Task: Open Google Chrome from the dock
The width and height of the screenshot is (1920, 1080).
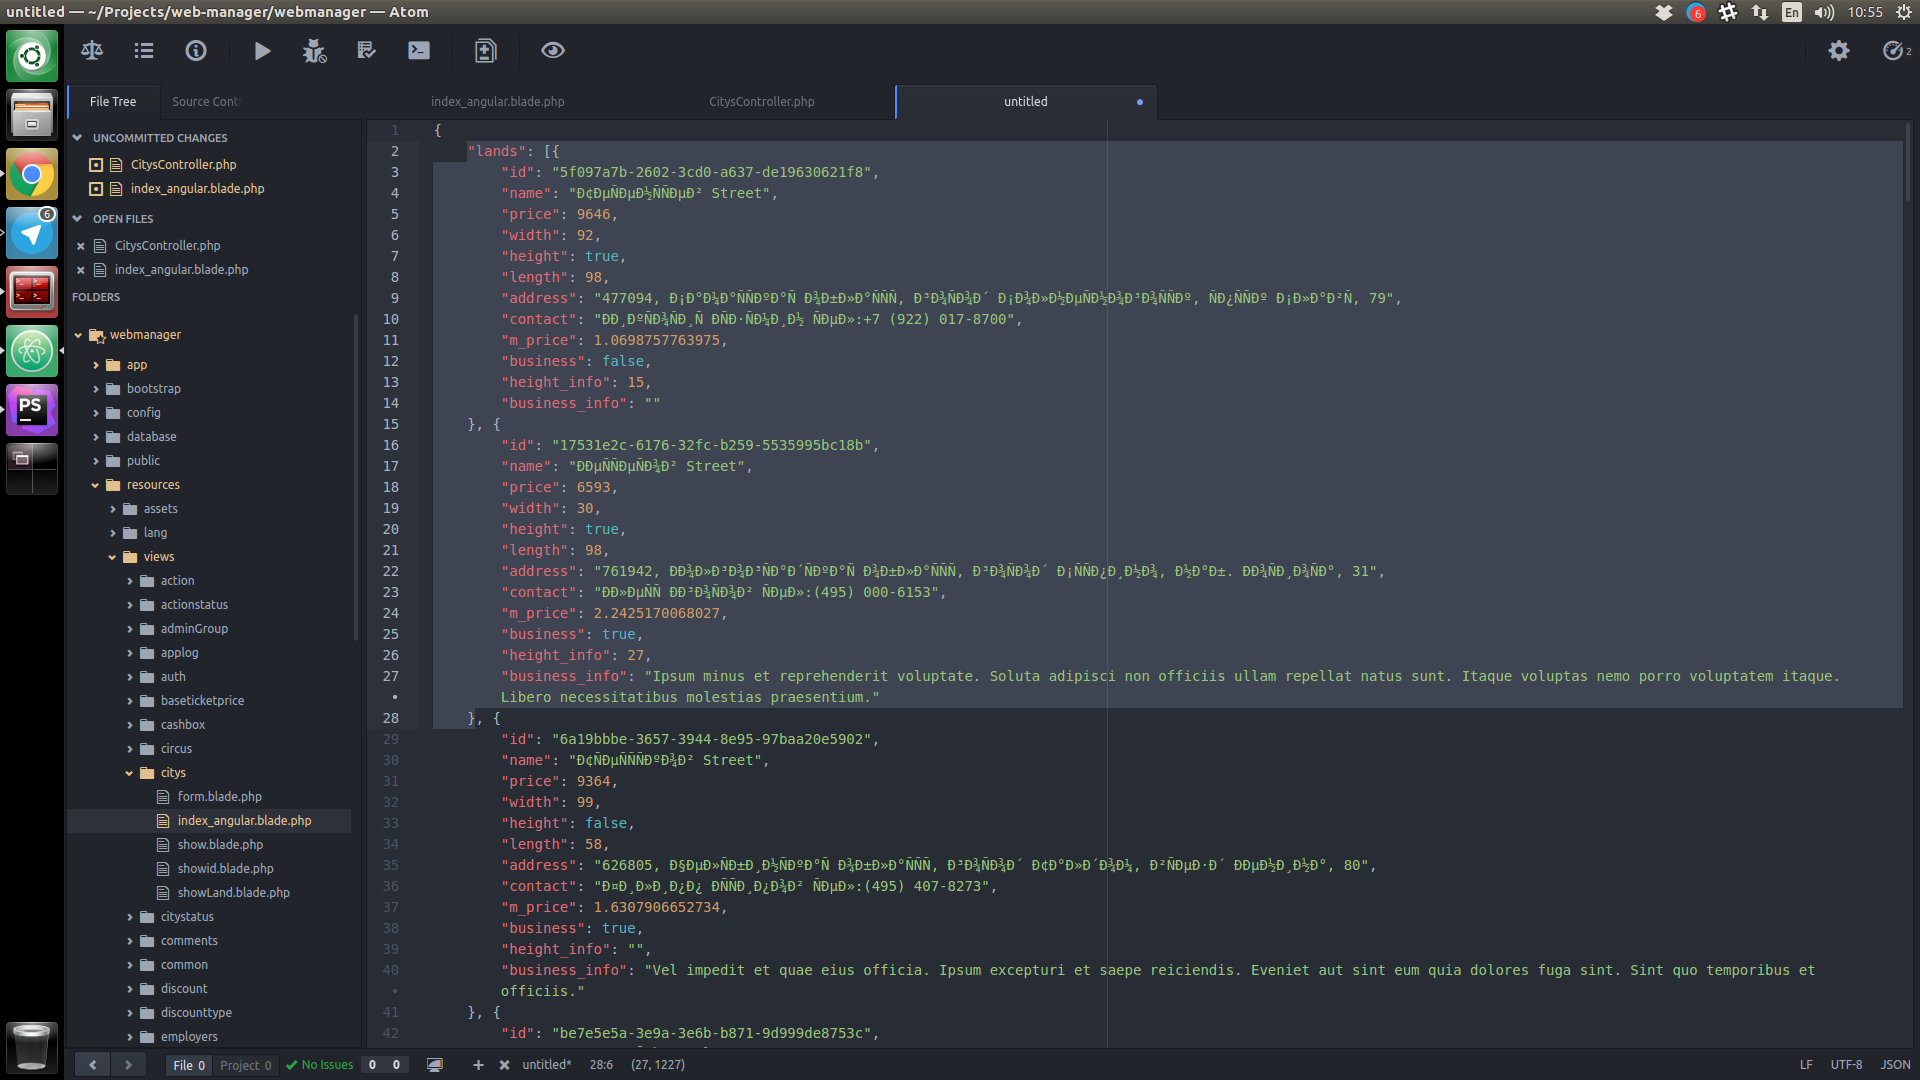Action: tap(32, 175)
